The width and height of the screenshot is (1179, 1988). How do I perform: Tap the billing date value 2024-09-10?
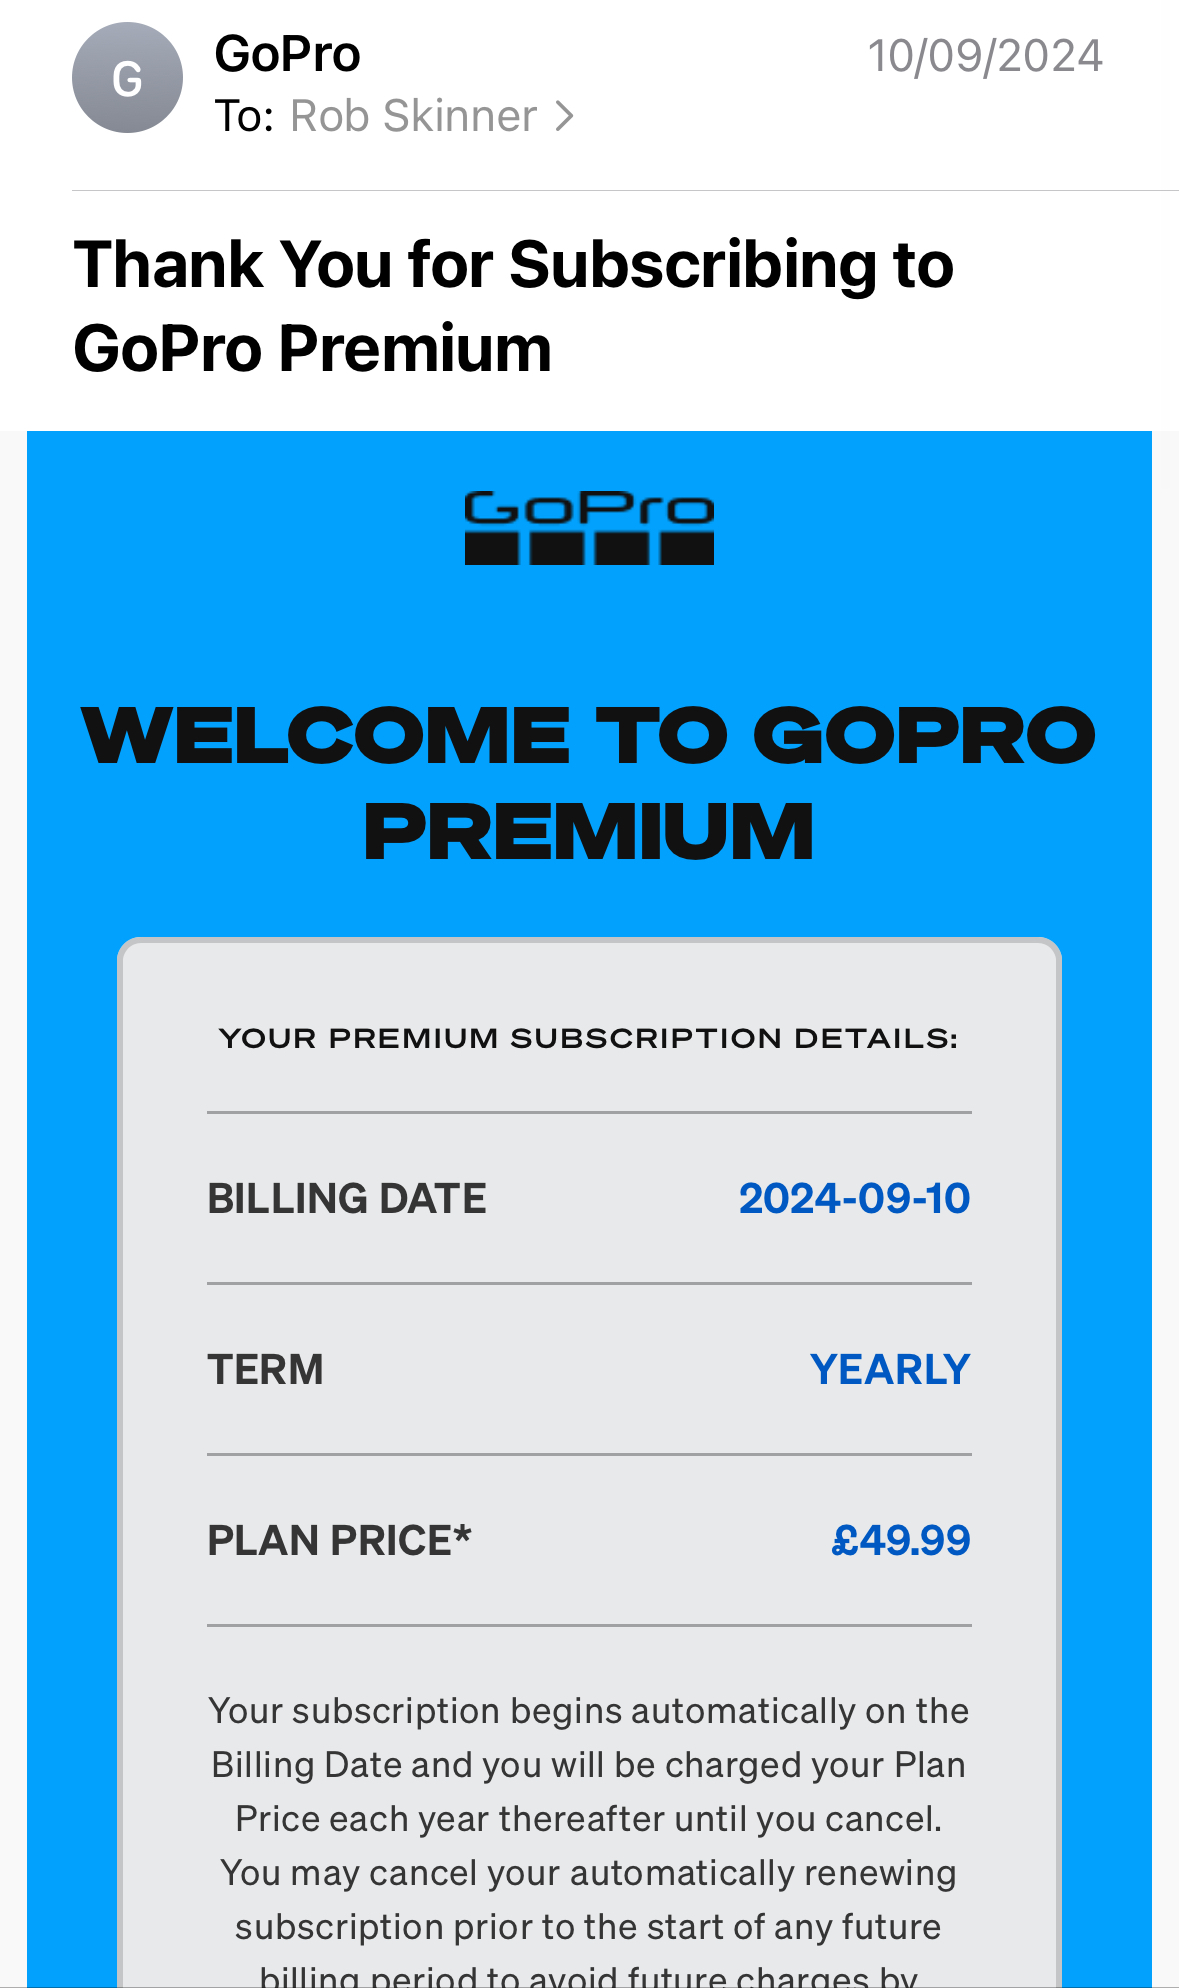(854, 1198)
